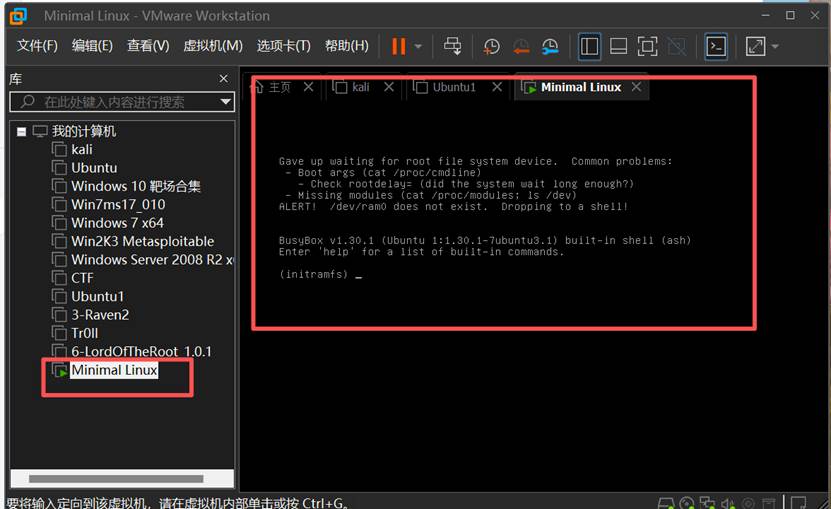Select Windows Server 2008 R2 entry
831x509 pixels.
click(152, 260)
